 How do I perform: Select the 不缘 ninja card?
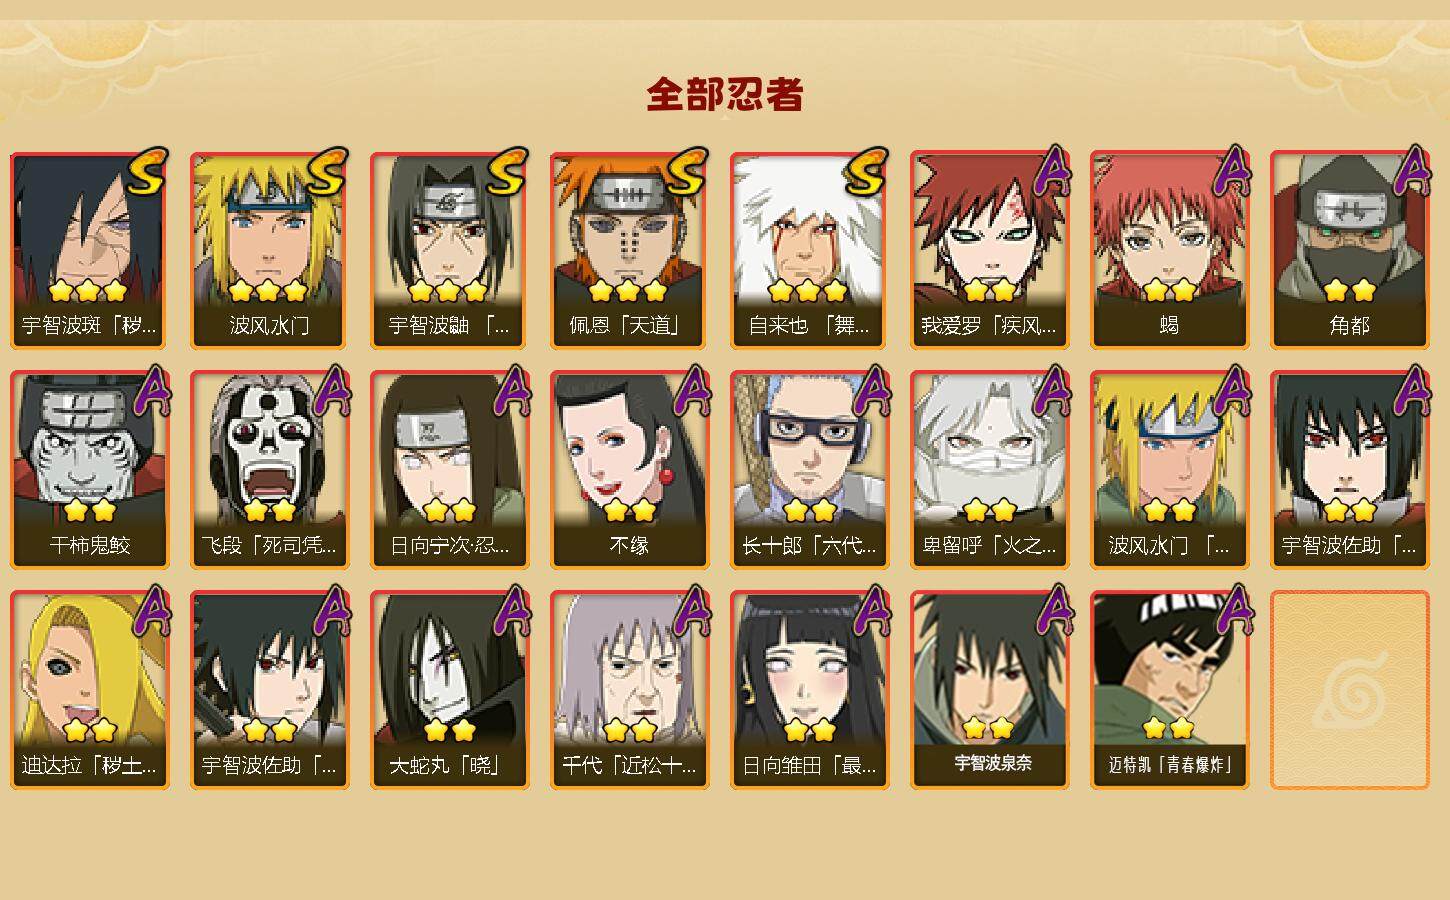click(630, 470)
